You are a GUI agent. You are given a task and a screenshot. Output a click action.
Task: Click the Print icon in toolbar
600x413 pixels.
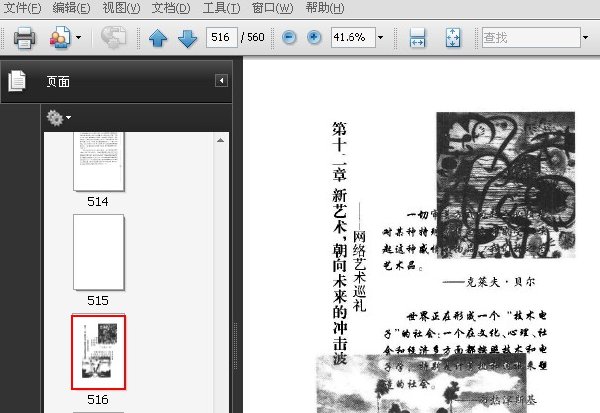(x=24, y=38)
